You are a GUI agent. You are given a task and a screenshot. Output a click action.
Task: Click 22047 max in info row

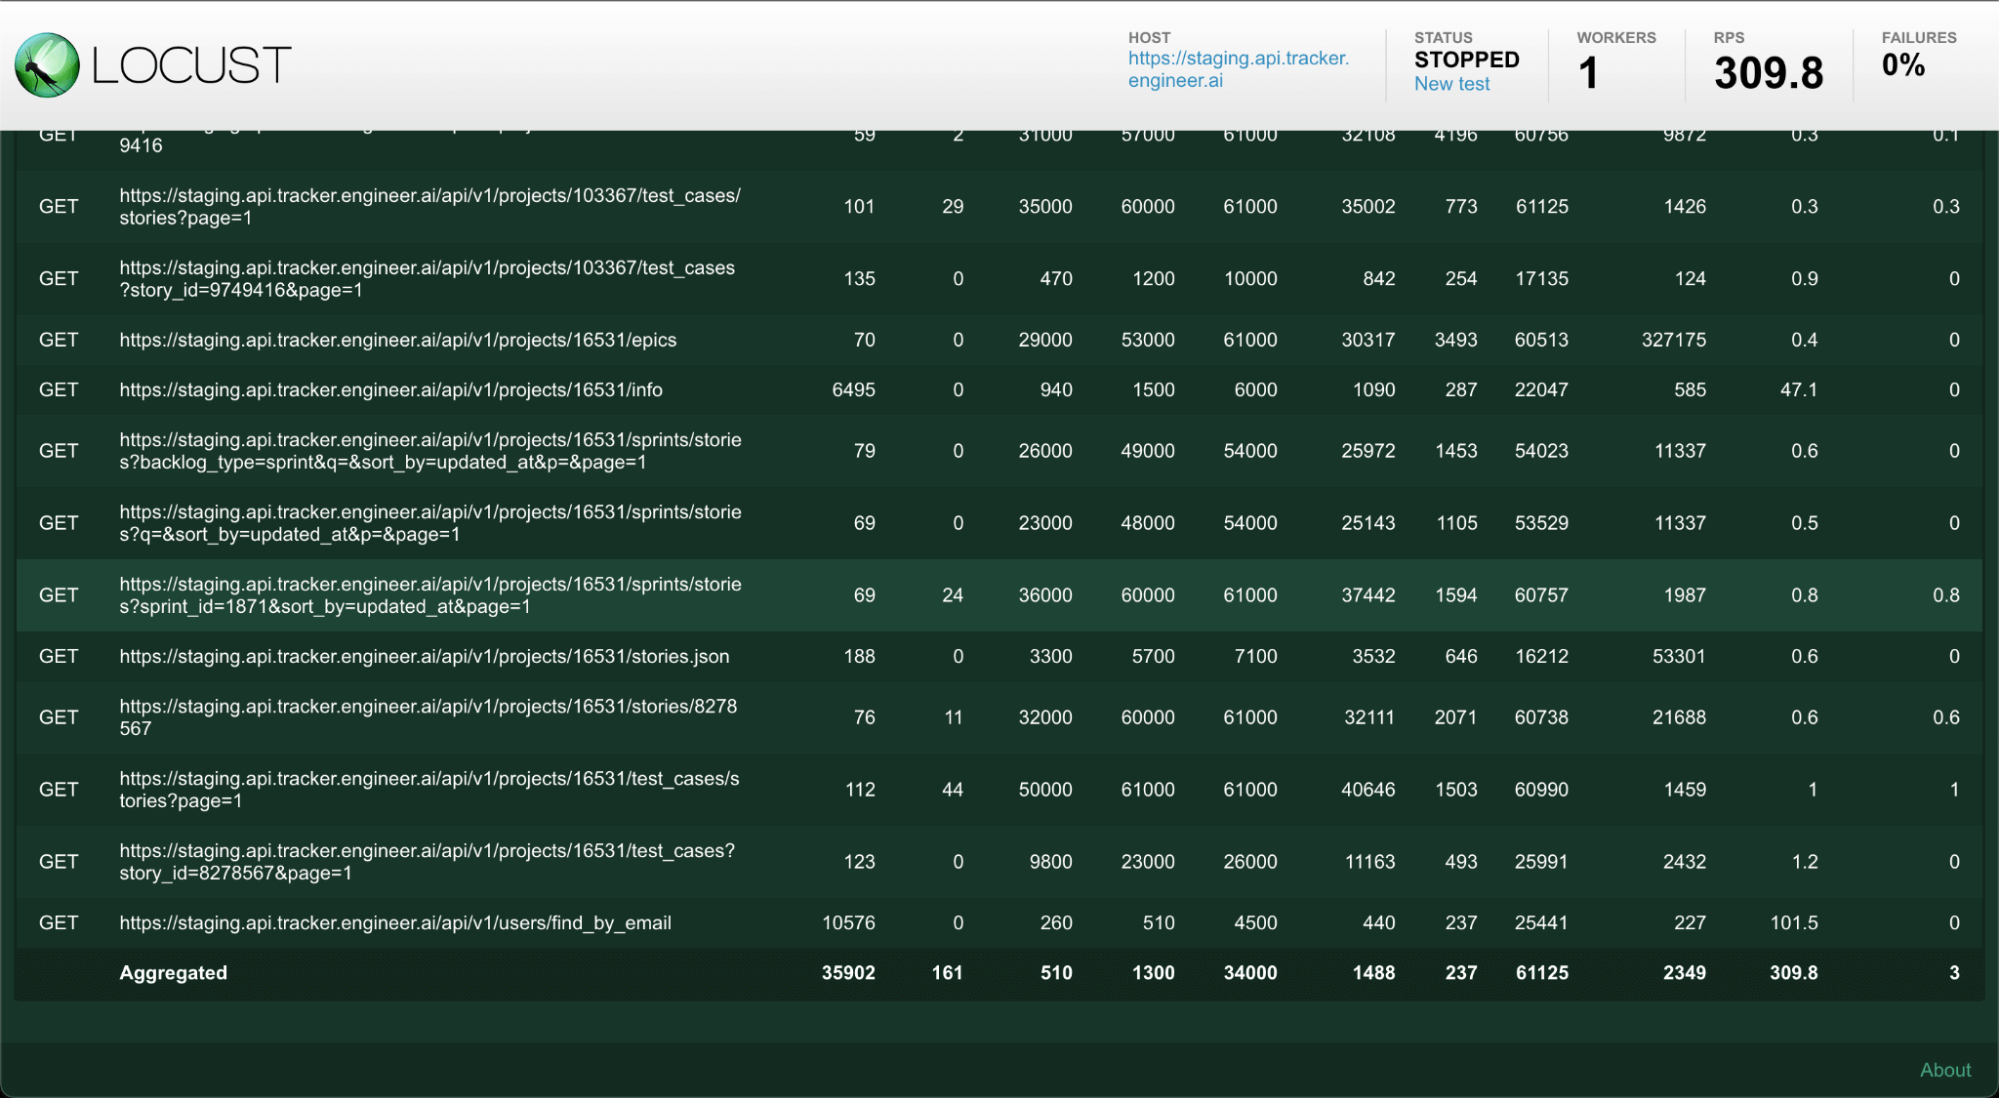pyautogui.click(x=1541, y=390)
